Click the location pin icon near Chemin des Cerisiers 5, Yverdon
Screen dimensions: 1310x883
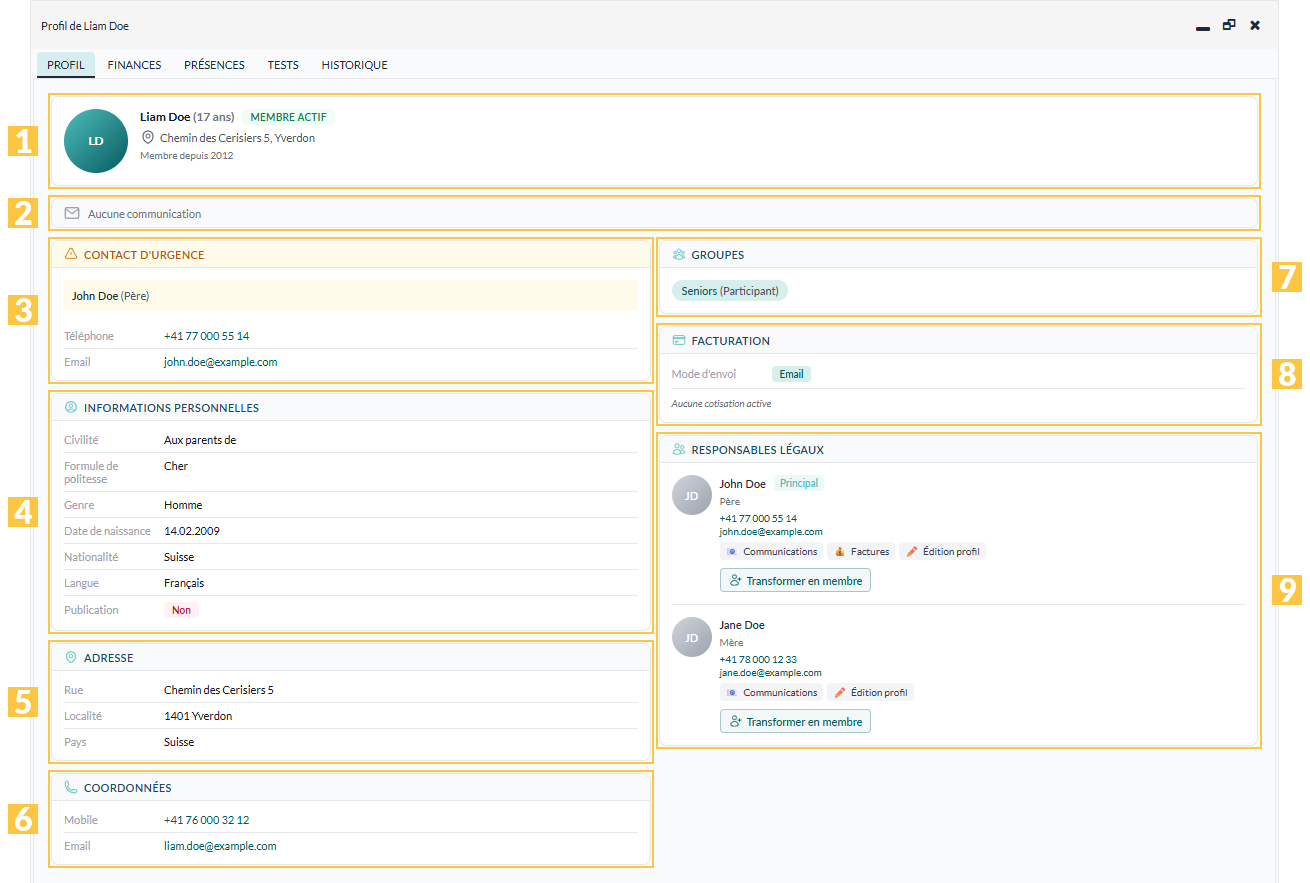pyautogui.click(x=148, y=138)
